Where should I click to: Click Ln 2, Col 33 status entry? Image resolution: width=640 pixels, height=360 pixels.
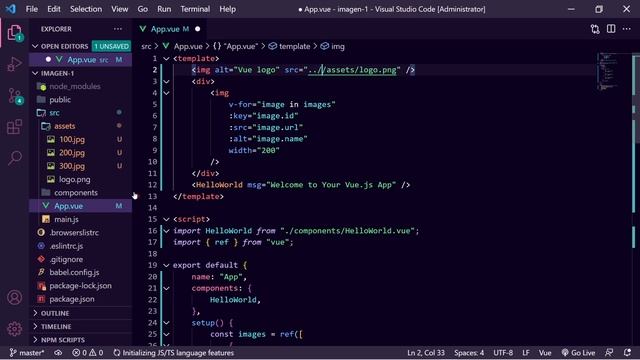point(426,353)
